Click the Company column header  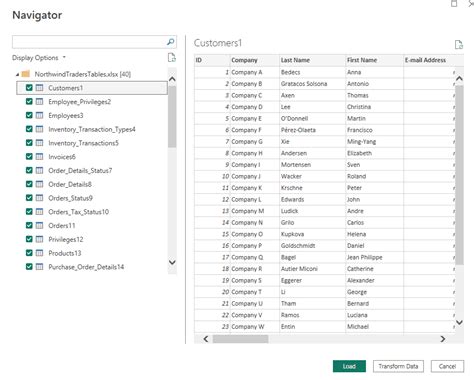(x=255, y=60)
